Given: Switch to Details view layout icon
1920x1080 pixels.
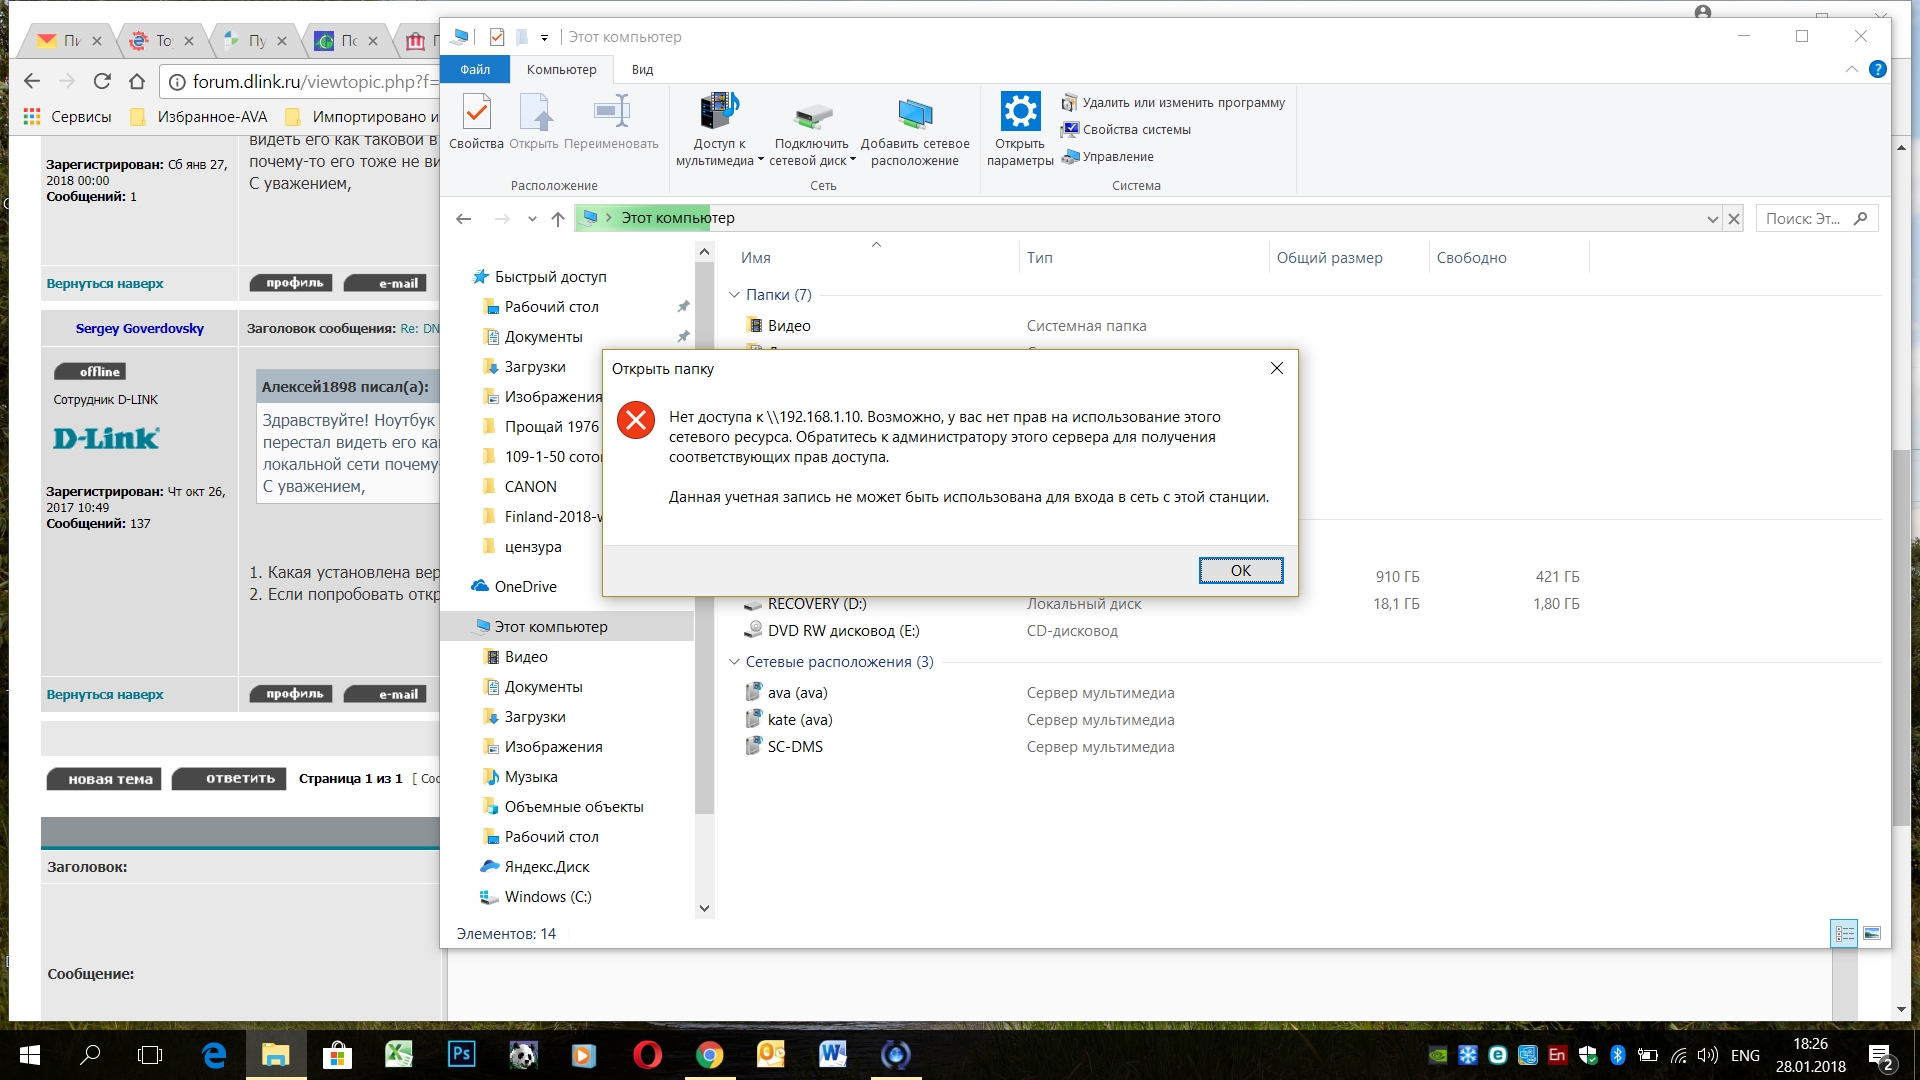Looking at the screenshot, I should coord(1844,933).
